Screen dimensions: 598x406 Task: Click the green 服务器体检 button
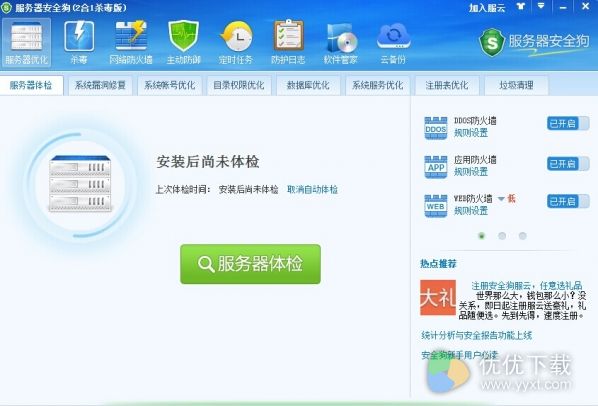coord(250,264)
